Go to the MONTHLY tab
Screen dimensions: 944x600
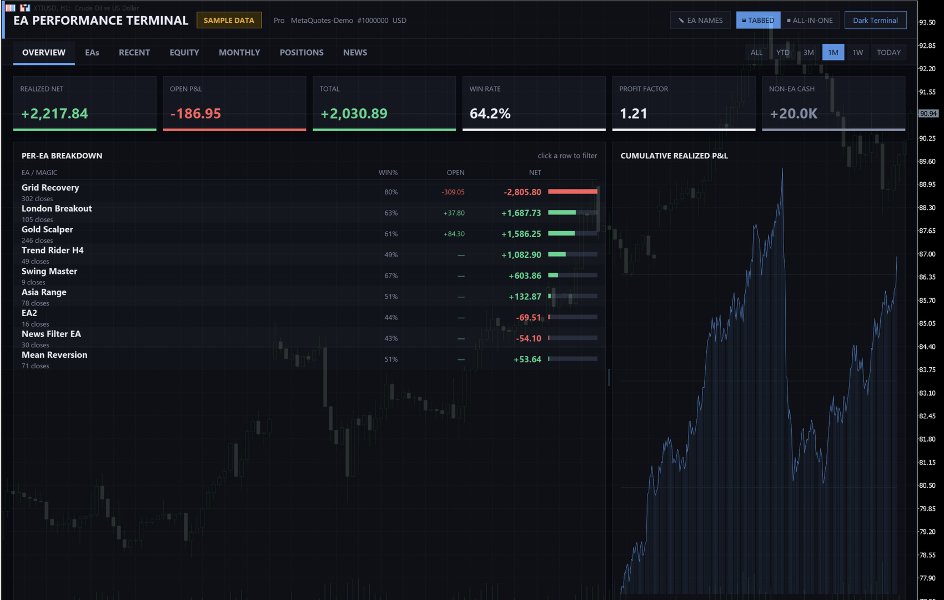[239, 52]
